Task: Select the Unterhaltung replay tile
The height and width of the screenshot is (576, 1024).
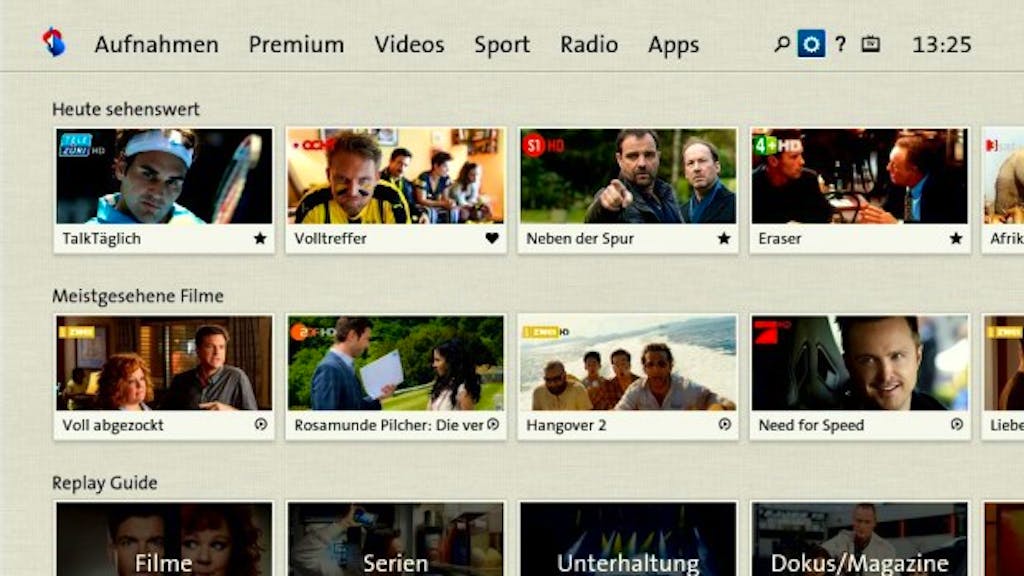Action: [x=627, y=540]
